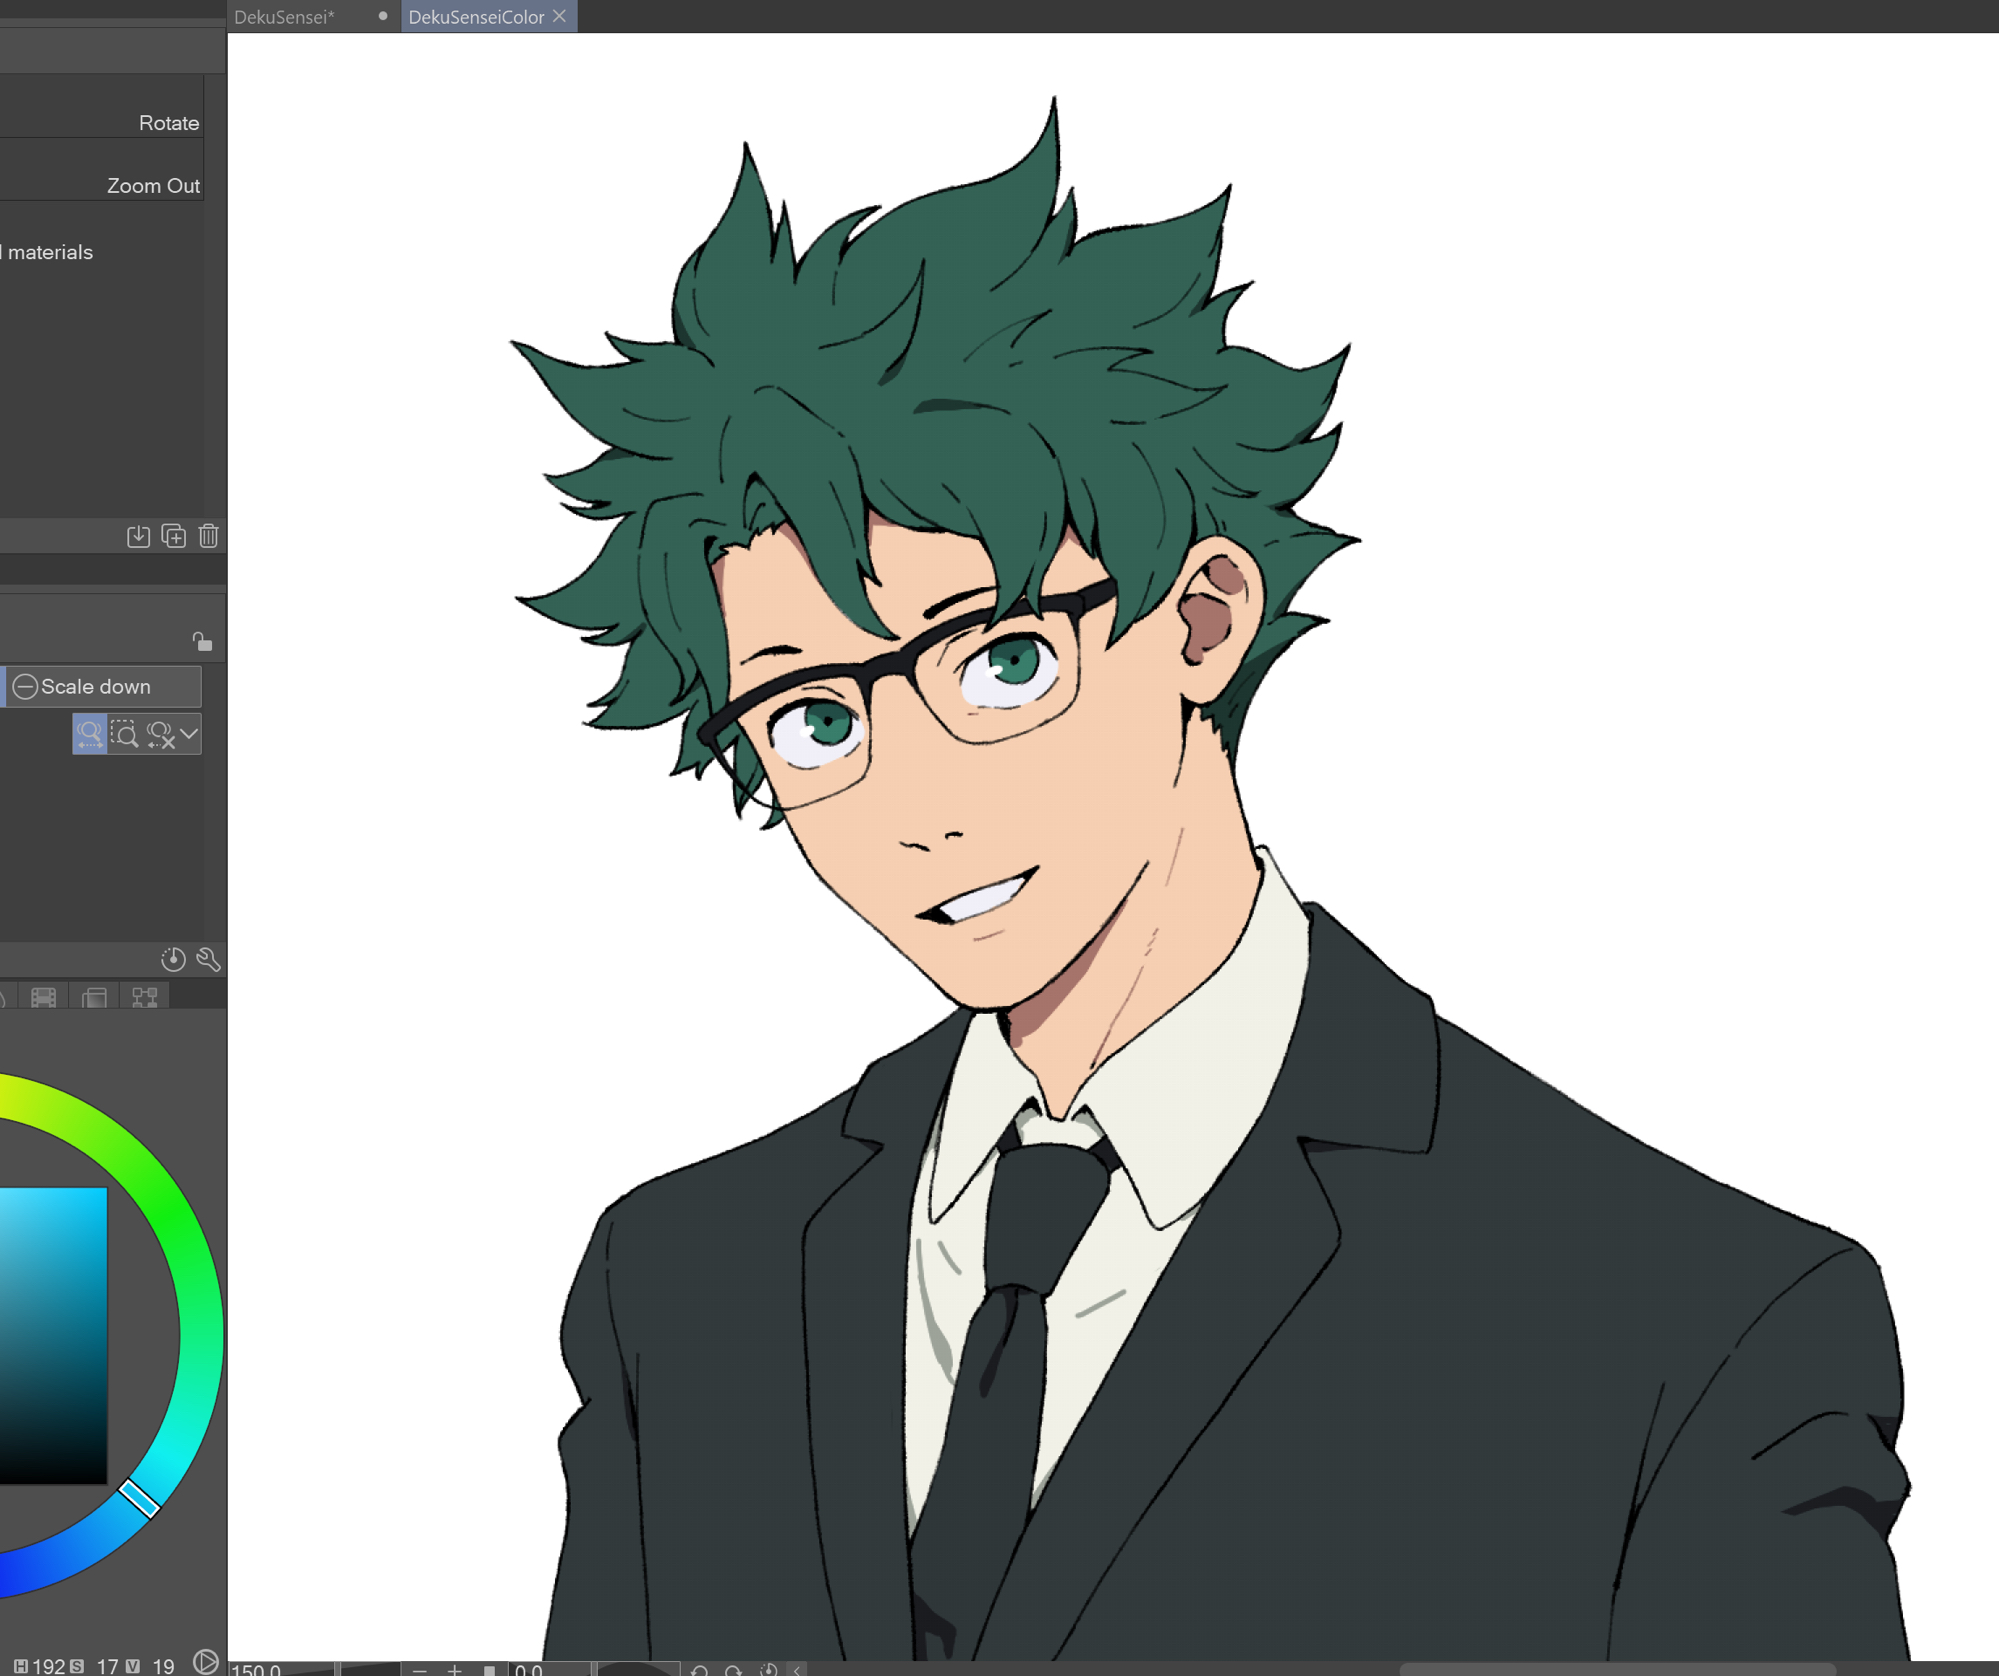The height and width of the screenshot is (1676, 1999).
Task: Close the DekuSenseiColor tab
Action: point(560,16)
